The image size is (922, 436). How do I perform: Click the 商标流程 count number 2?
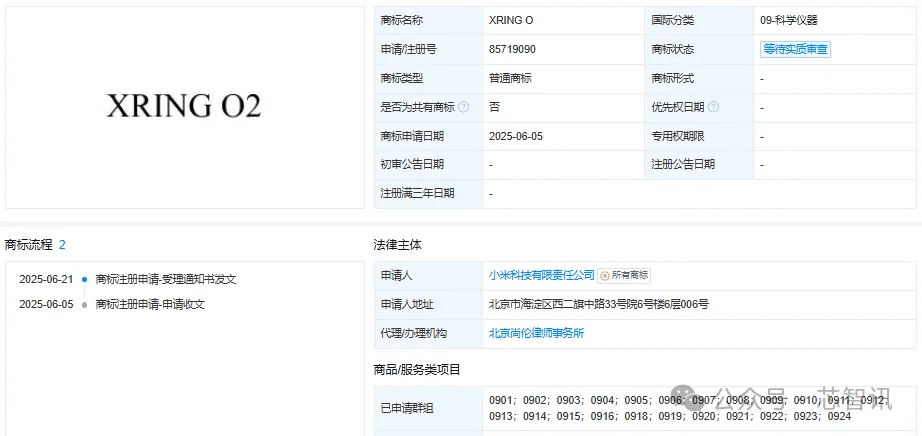point(62,245)
